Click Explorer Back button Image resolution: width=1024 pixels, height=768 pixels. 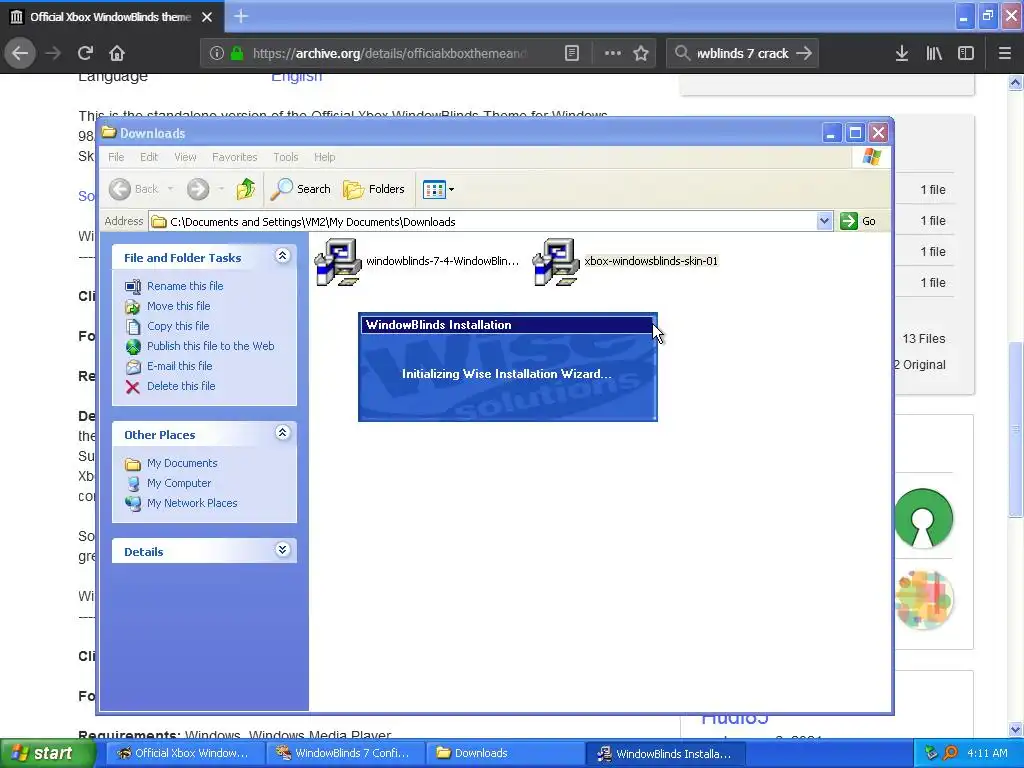click(x=134, y=189)
